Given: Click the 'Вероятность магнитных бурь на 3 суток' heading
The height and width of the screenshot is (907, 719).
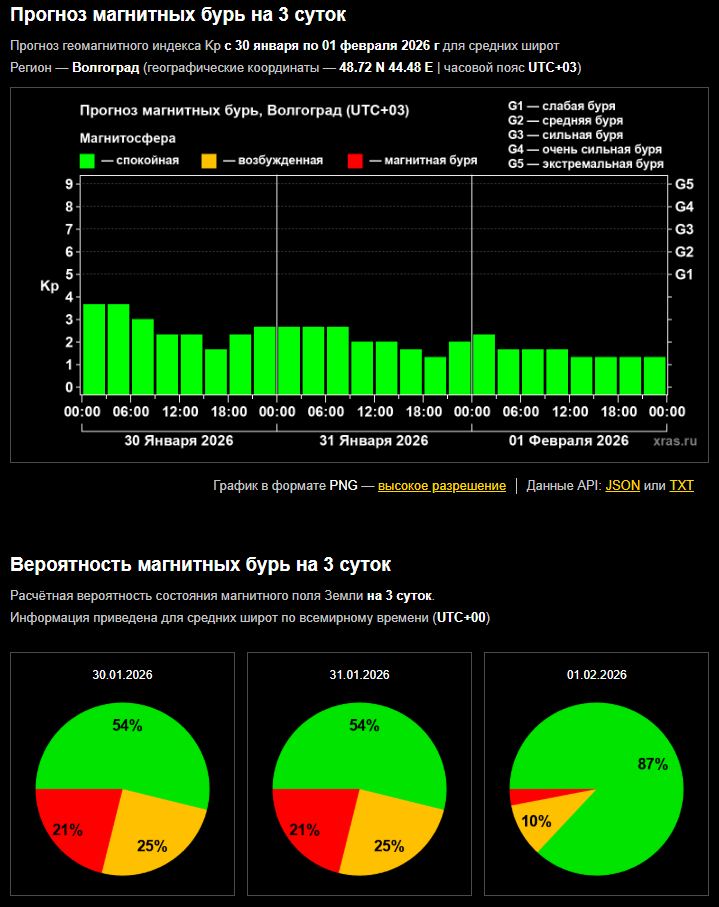Looking at the screenshot, I should [x=200, y=565].
